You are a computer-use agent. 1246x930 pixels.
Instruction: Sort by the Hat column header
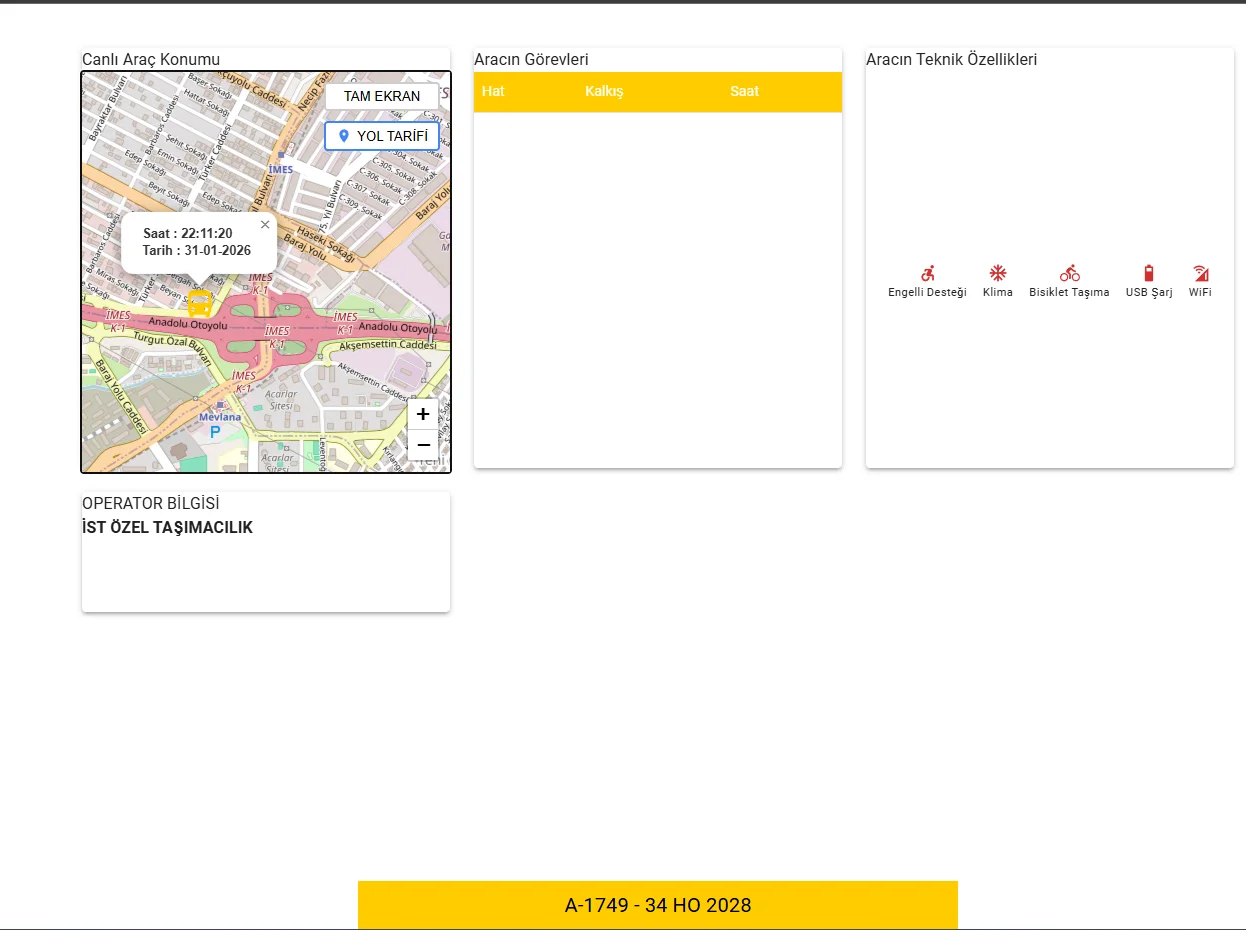click(493, 91)
